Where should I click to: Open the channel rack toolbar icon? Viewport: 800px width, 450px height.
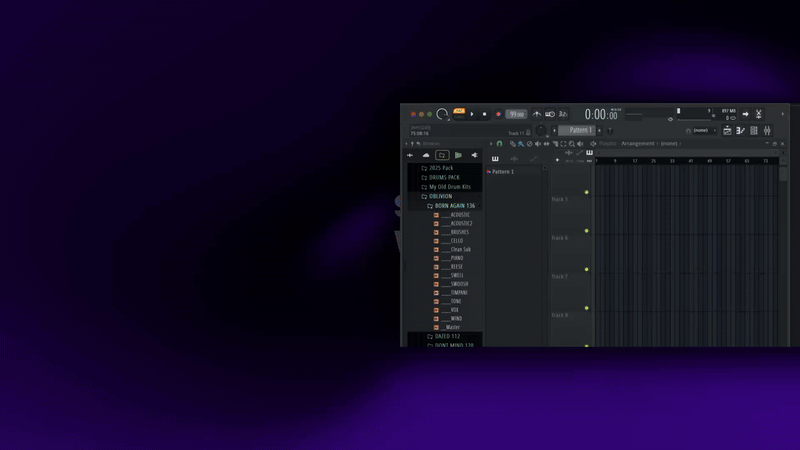tap(754, 131)
